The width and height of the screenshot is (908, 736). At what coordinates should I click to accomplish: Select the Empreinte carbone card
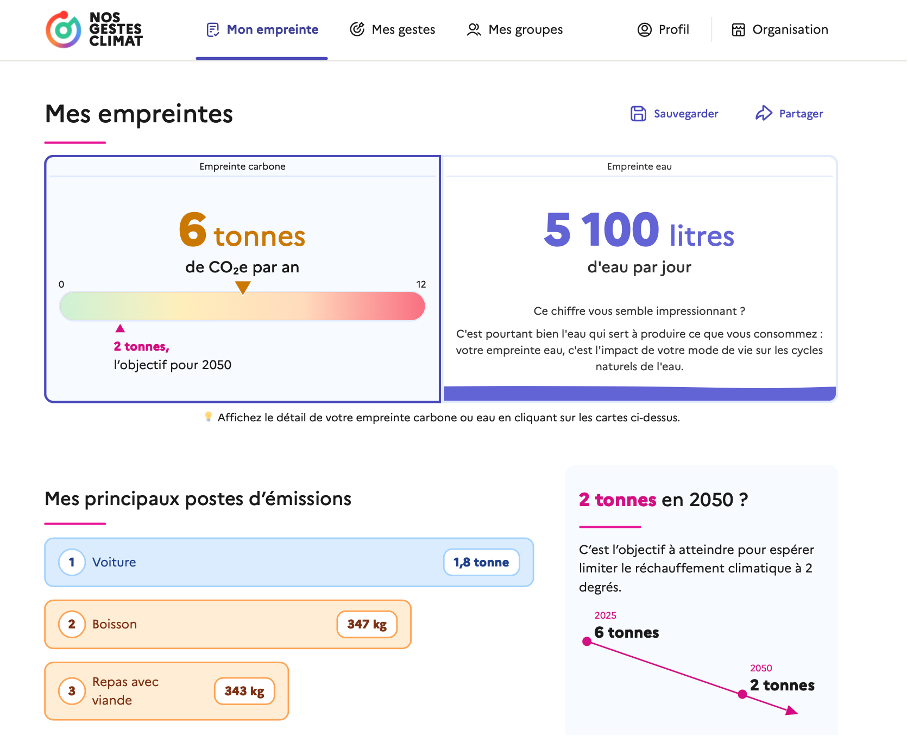pyautogui.click(x=242, y=278)
